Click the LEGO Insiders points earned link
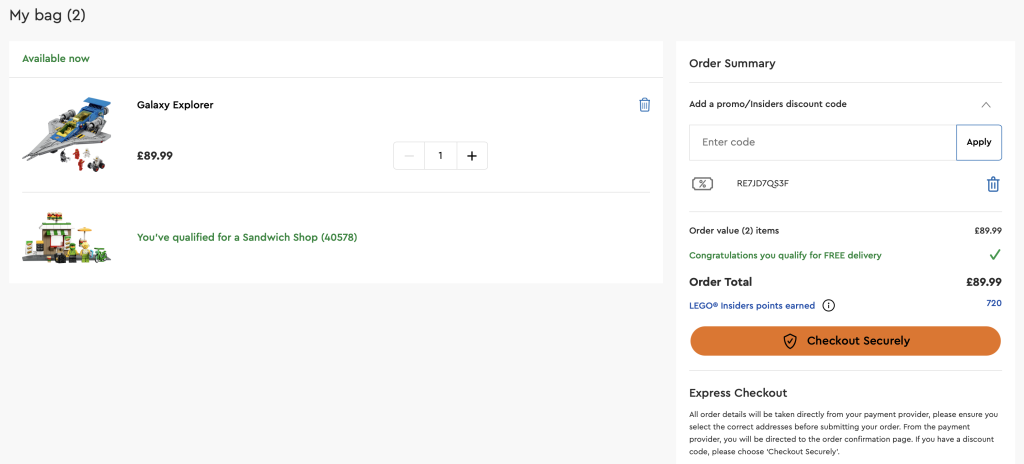The height and width of the screenshot is (464, 1024). (x=752, y=305)
